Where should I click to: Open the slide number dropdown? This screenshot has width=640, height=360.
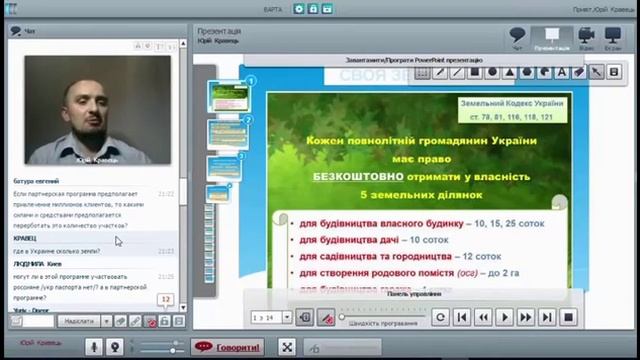287,317
